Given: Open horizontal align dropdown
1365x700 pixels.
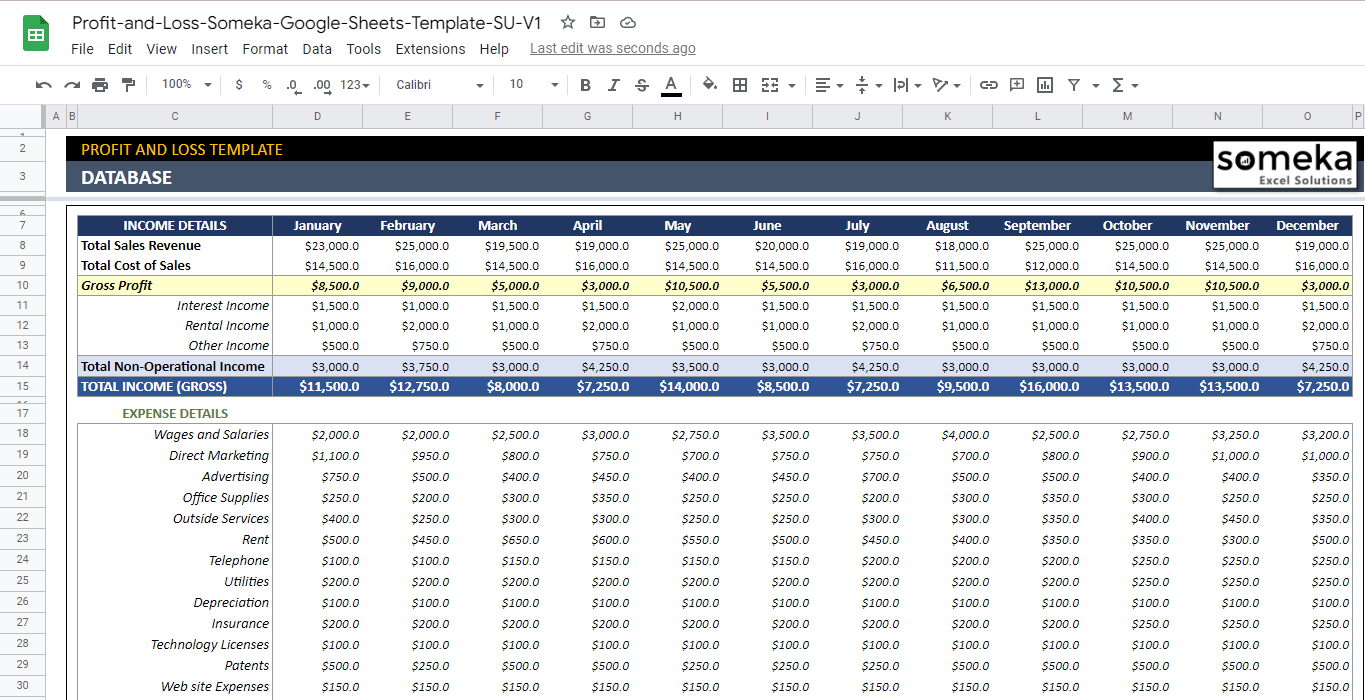Looking at the screenshot, I should (x=829, y=85).
